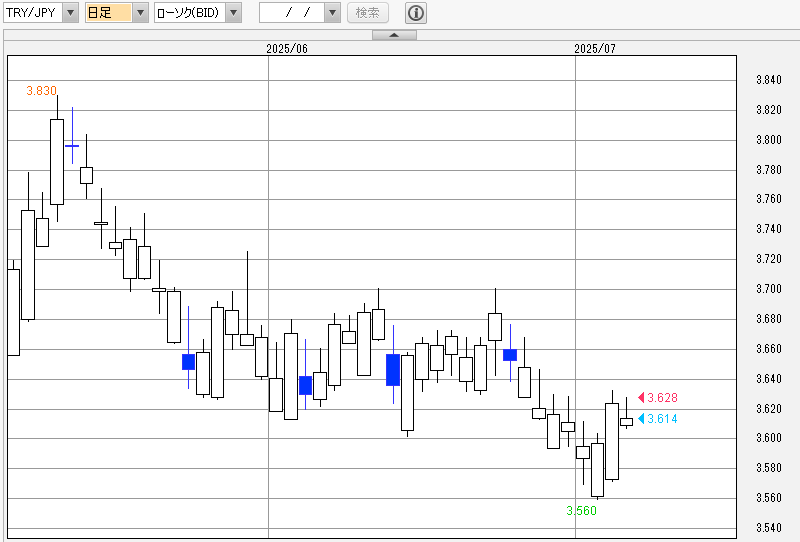
Task: Select the 日足 timeframe field
Action: coord(109,13)
